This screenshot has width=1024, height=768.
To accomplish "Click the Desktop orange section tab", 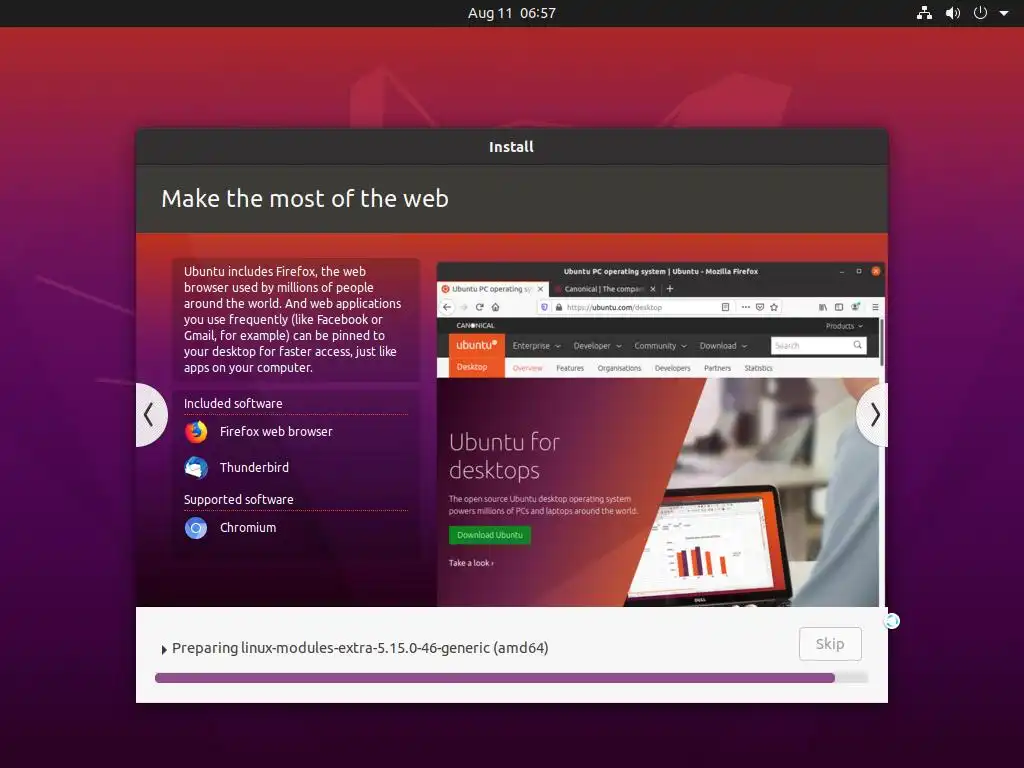I will [x=477, y=367].
